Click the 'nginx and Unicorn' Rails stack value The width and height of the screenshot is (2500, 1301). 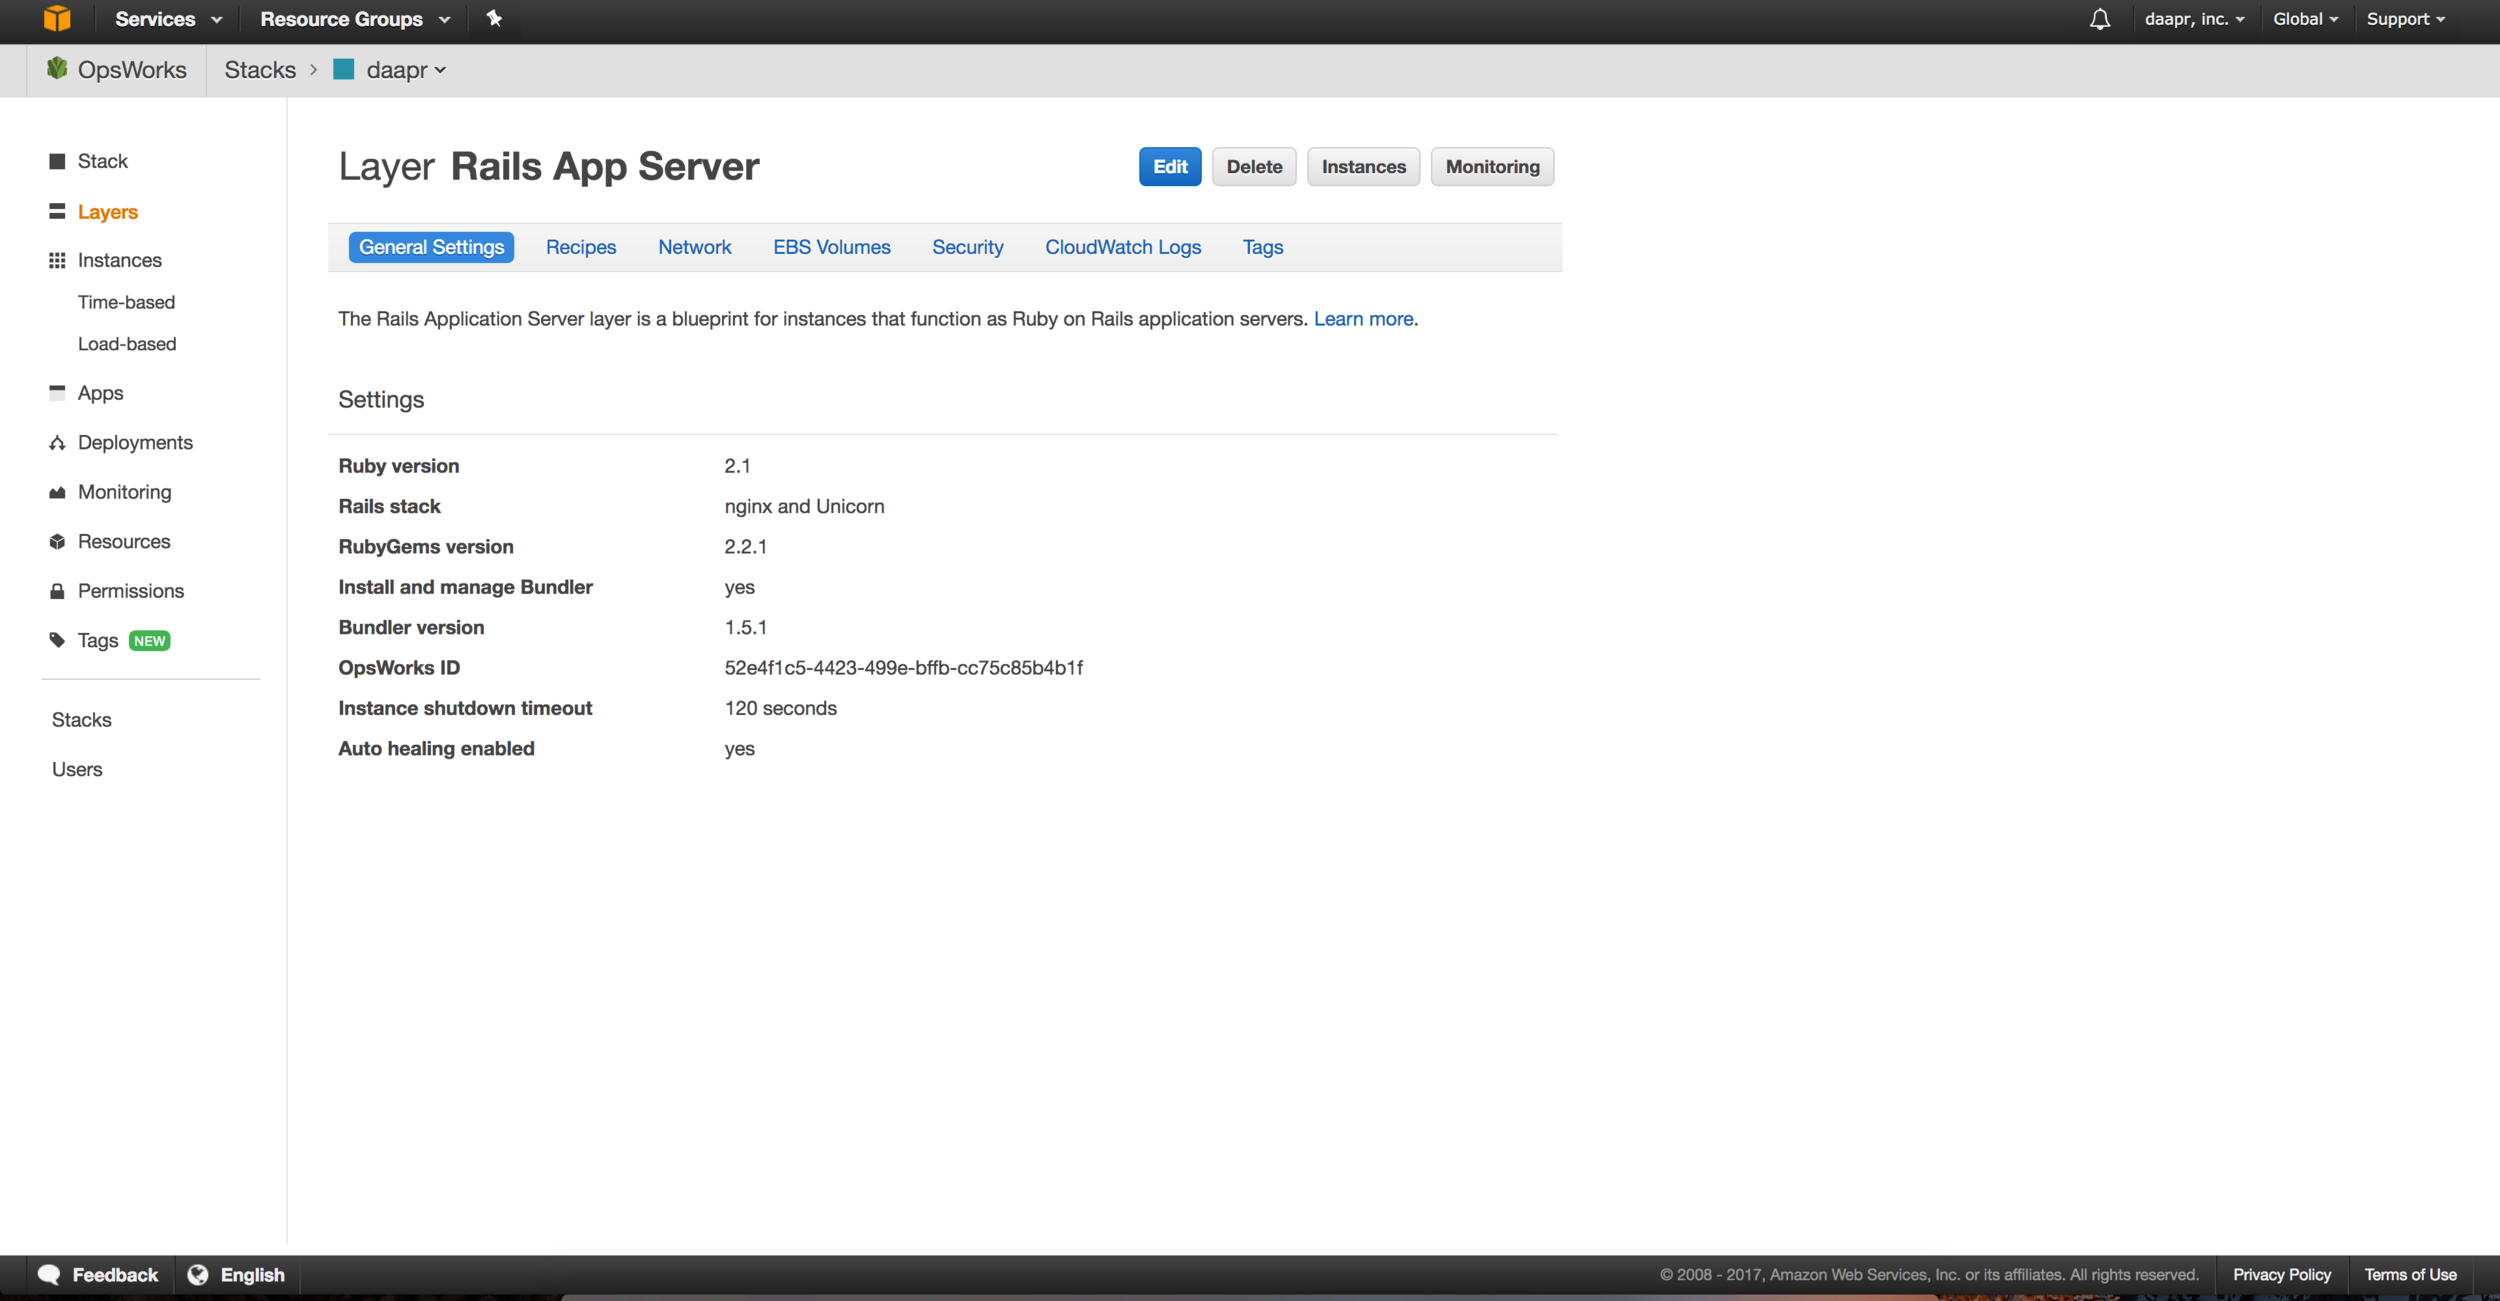click(805, 506)
